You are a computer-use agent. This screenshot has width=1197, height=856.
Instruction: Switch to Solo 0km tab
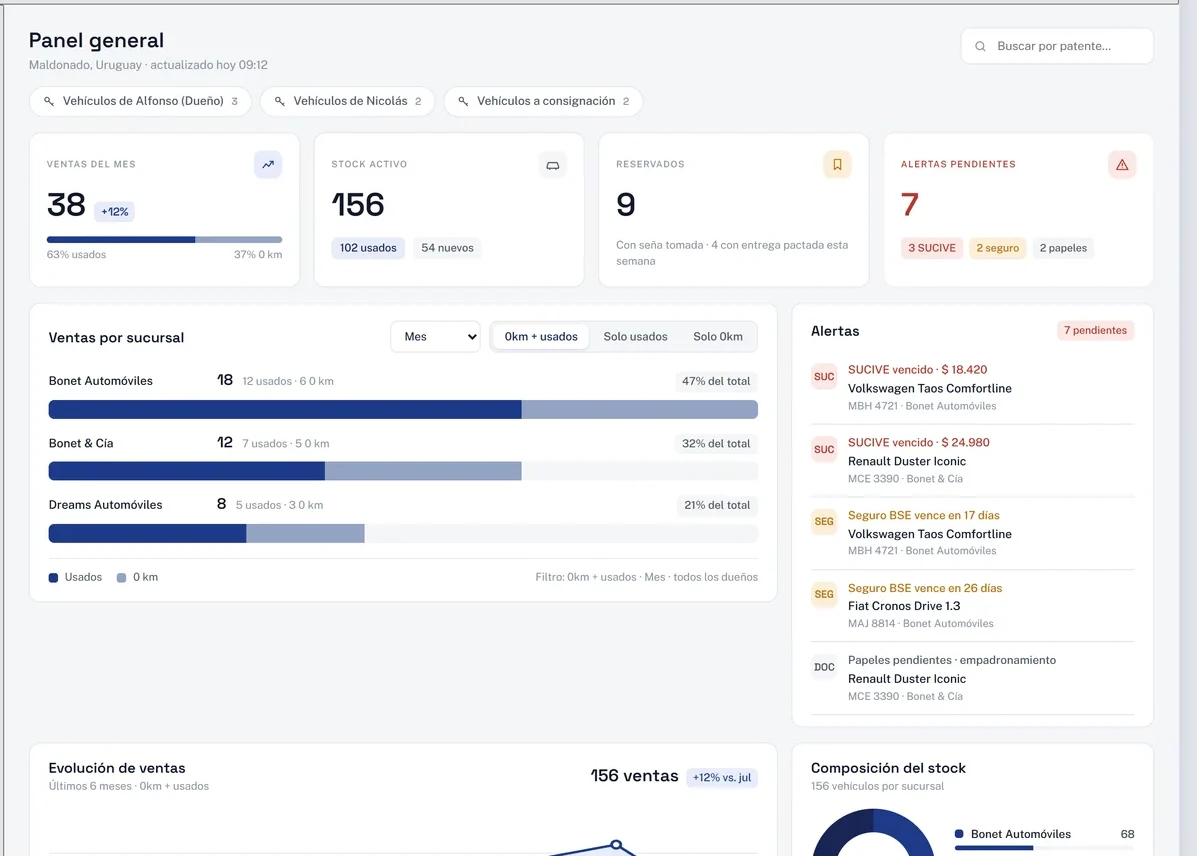718,337
